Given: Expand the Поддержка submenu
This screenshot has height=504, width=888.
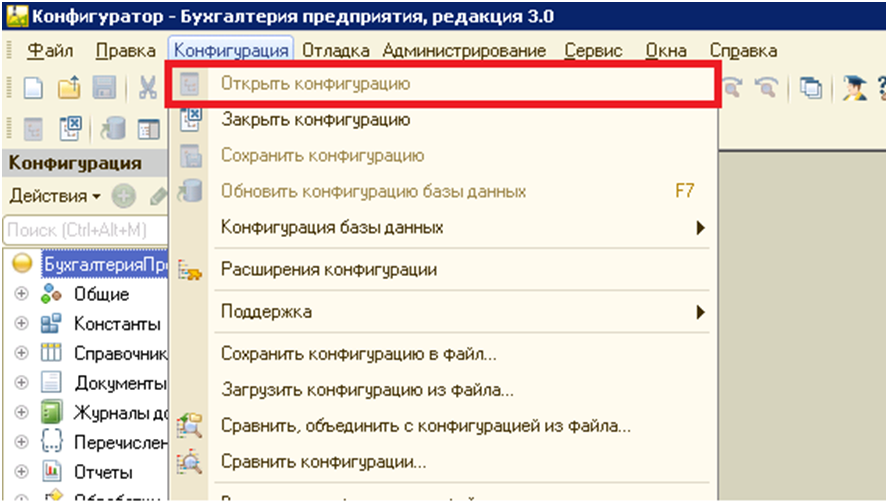Looking at the screenshot, I should [443, 312].
